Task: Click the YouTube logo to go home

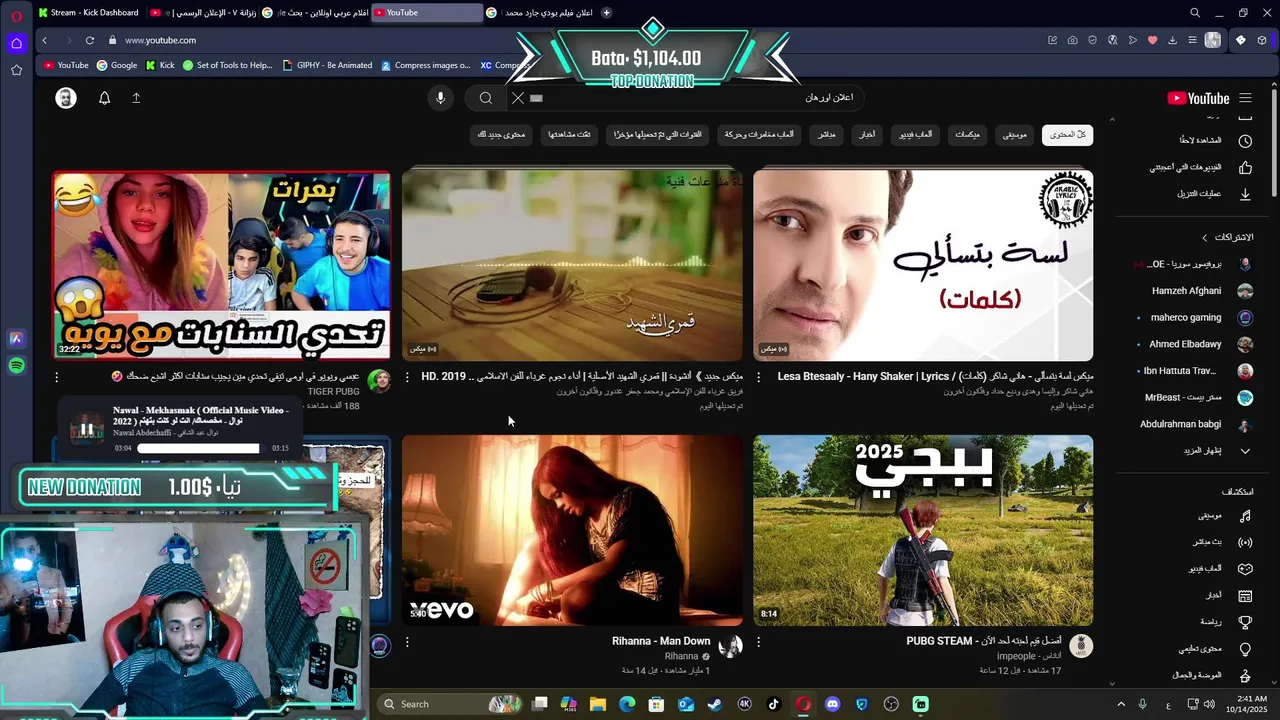Action: pyautogui.click(x=1198, y=98)
